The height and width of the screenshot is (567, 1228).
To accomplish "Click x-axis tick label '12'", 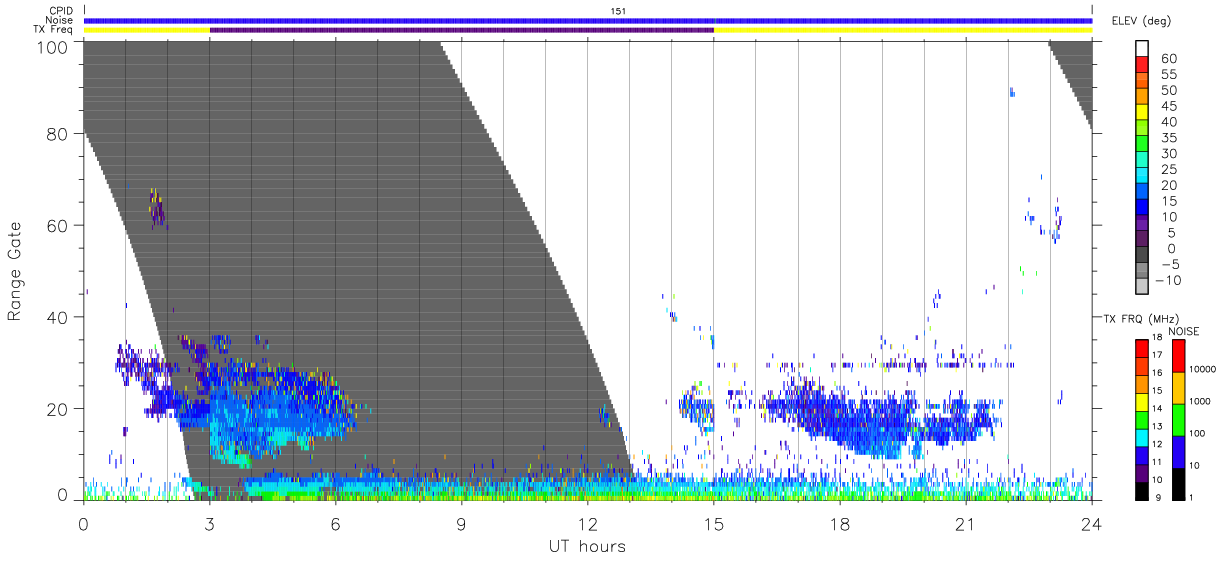I will click(x=588, y=523).
